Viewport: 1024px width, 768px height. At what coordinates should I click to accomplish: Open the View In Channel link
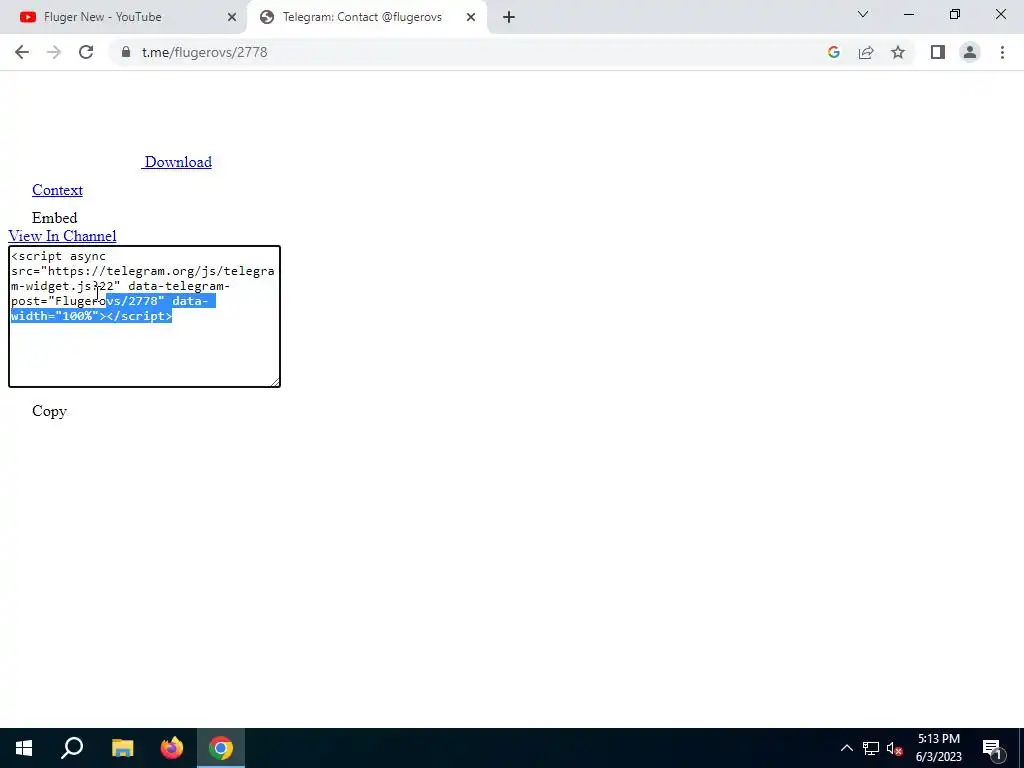(x=62, y=236)
